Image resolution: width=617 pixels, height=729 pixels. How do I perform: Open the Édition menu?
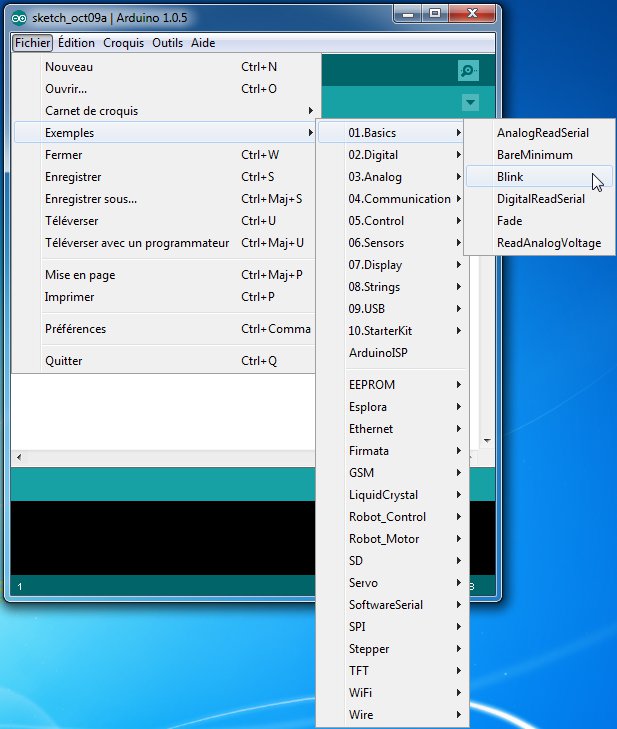tap(76, 43)
